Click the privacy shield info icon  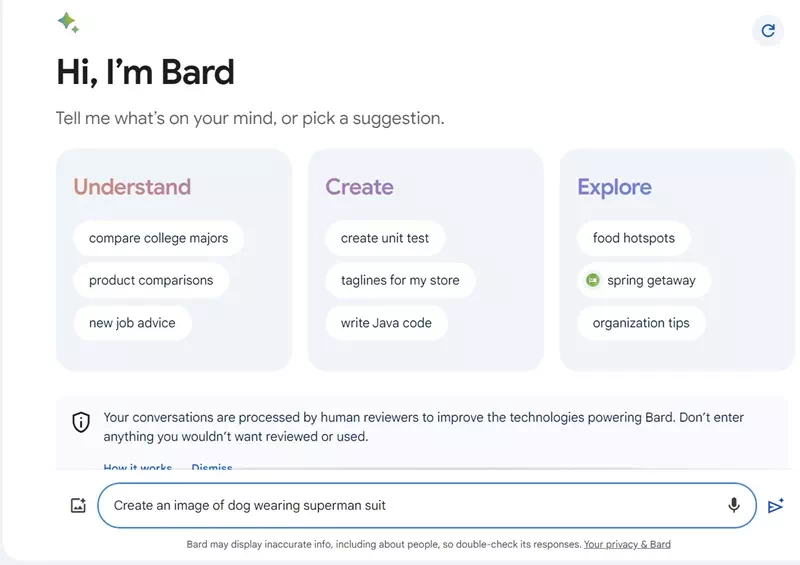(x=81, y=422)
